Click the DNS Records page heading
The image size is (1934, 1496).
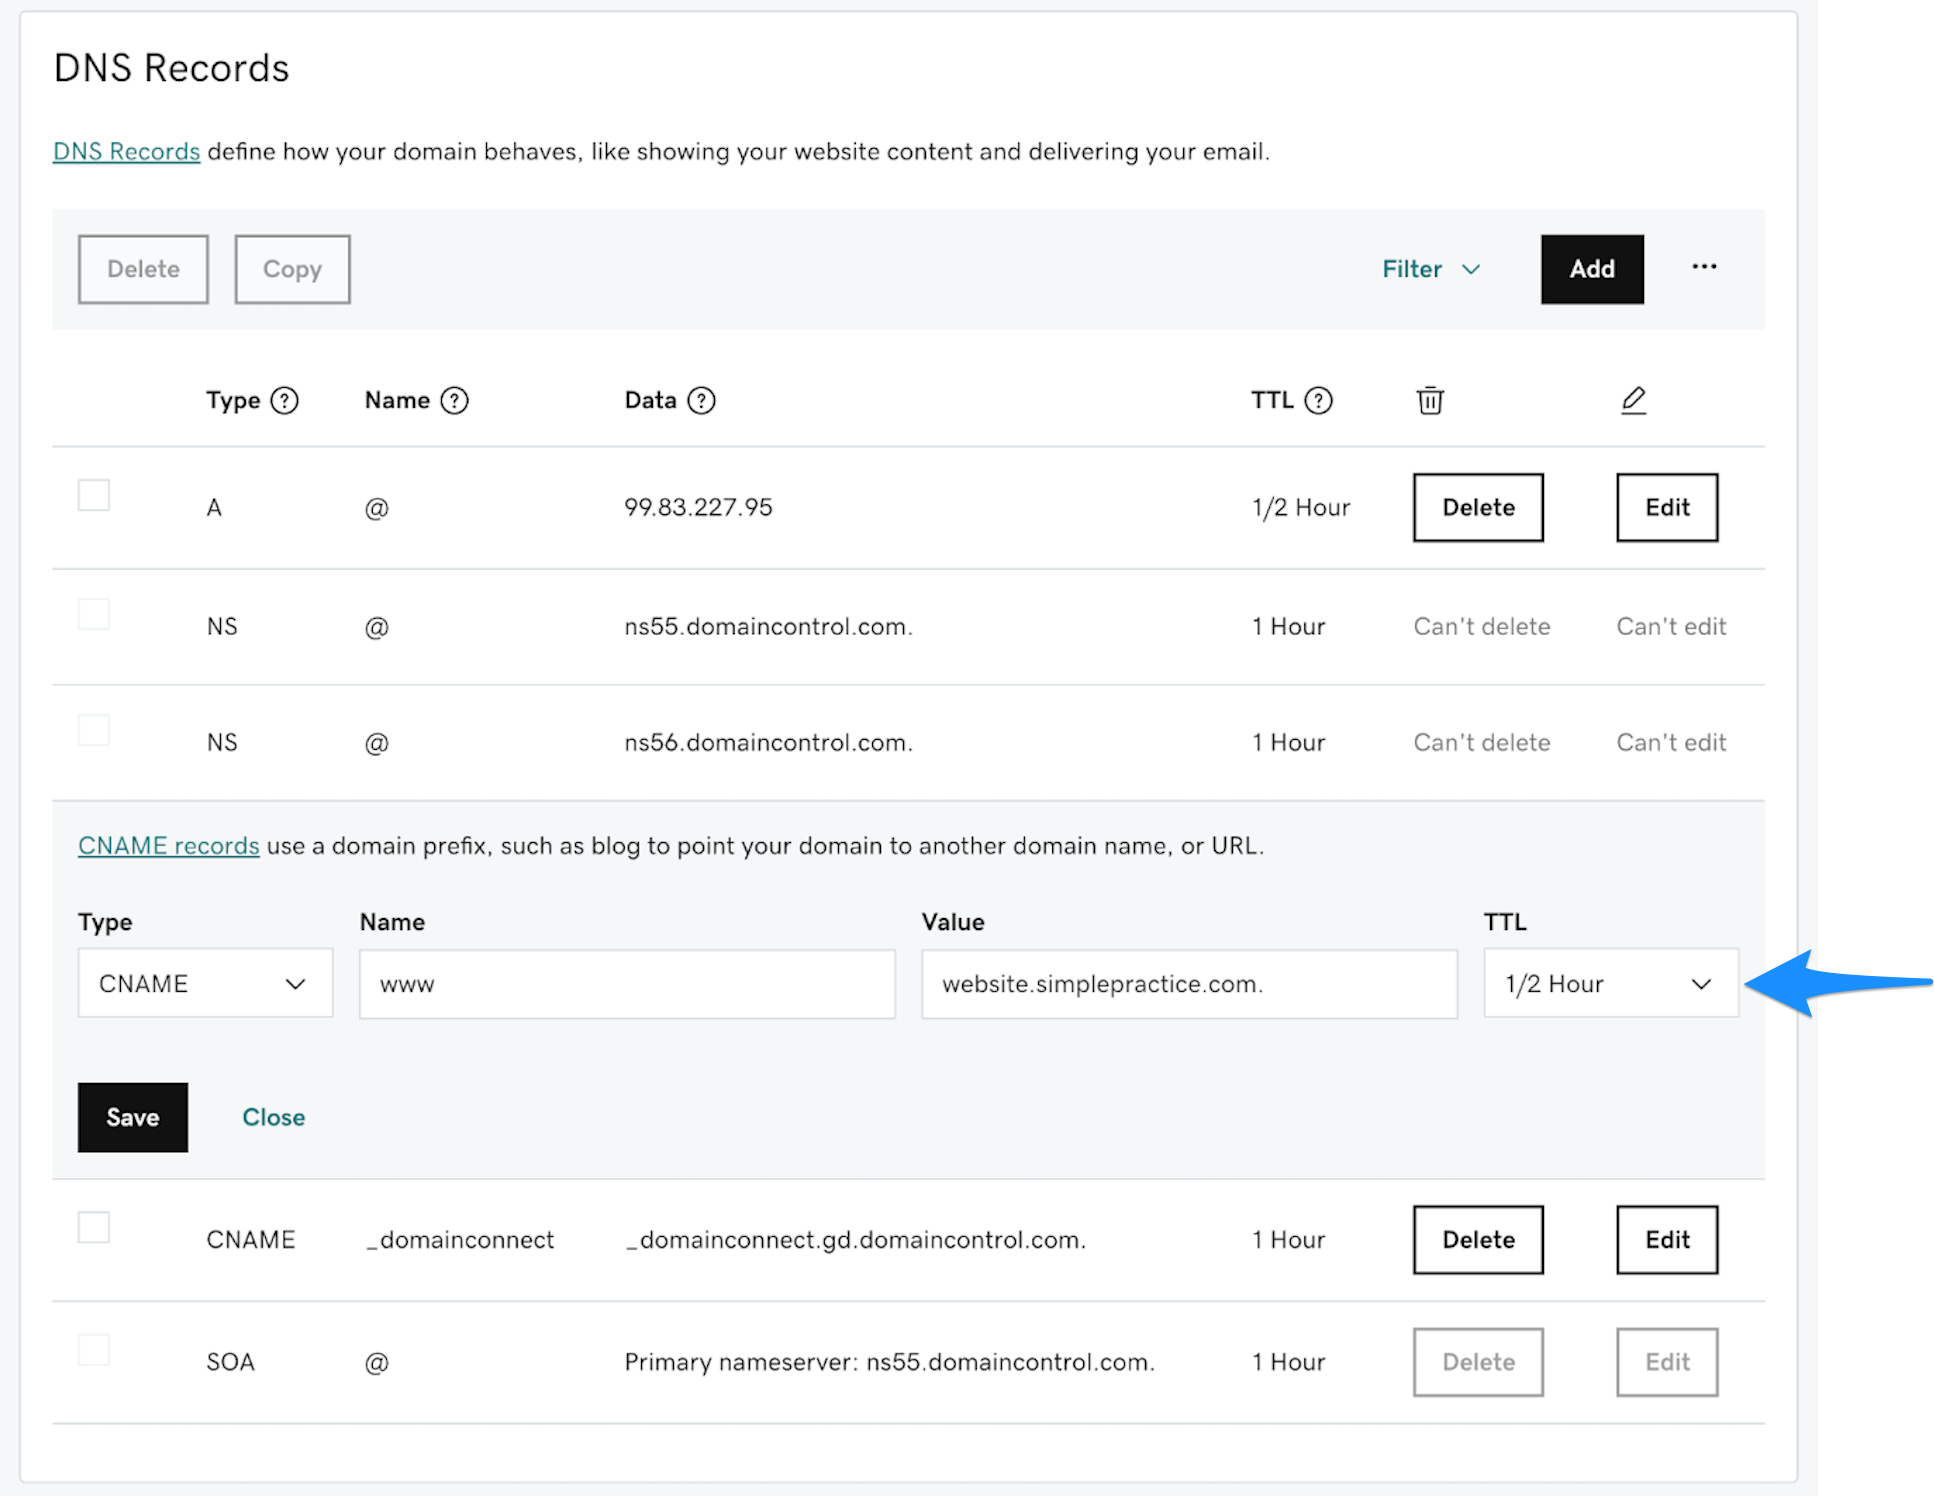171,68
